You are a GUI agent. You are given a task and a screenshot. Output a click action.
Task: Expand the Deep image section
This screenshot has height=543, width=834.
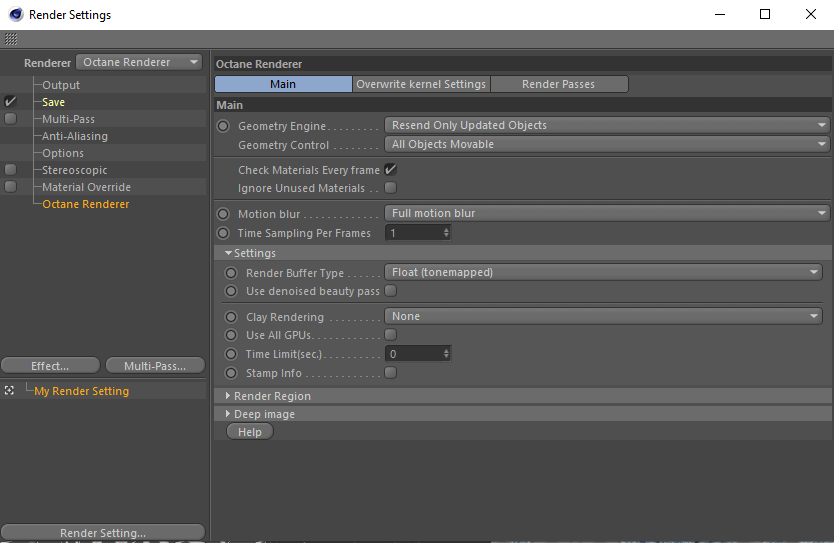228,414
